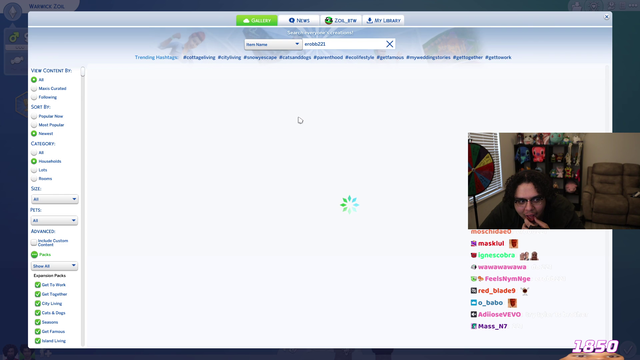Select View Content By All radio
The image size is (640, 360).
[34, 80]
